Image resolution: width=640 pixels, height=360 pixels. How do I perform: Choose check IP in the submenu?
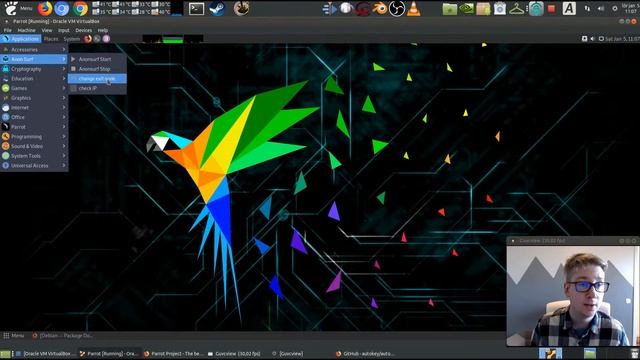(x=97, y=88)
